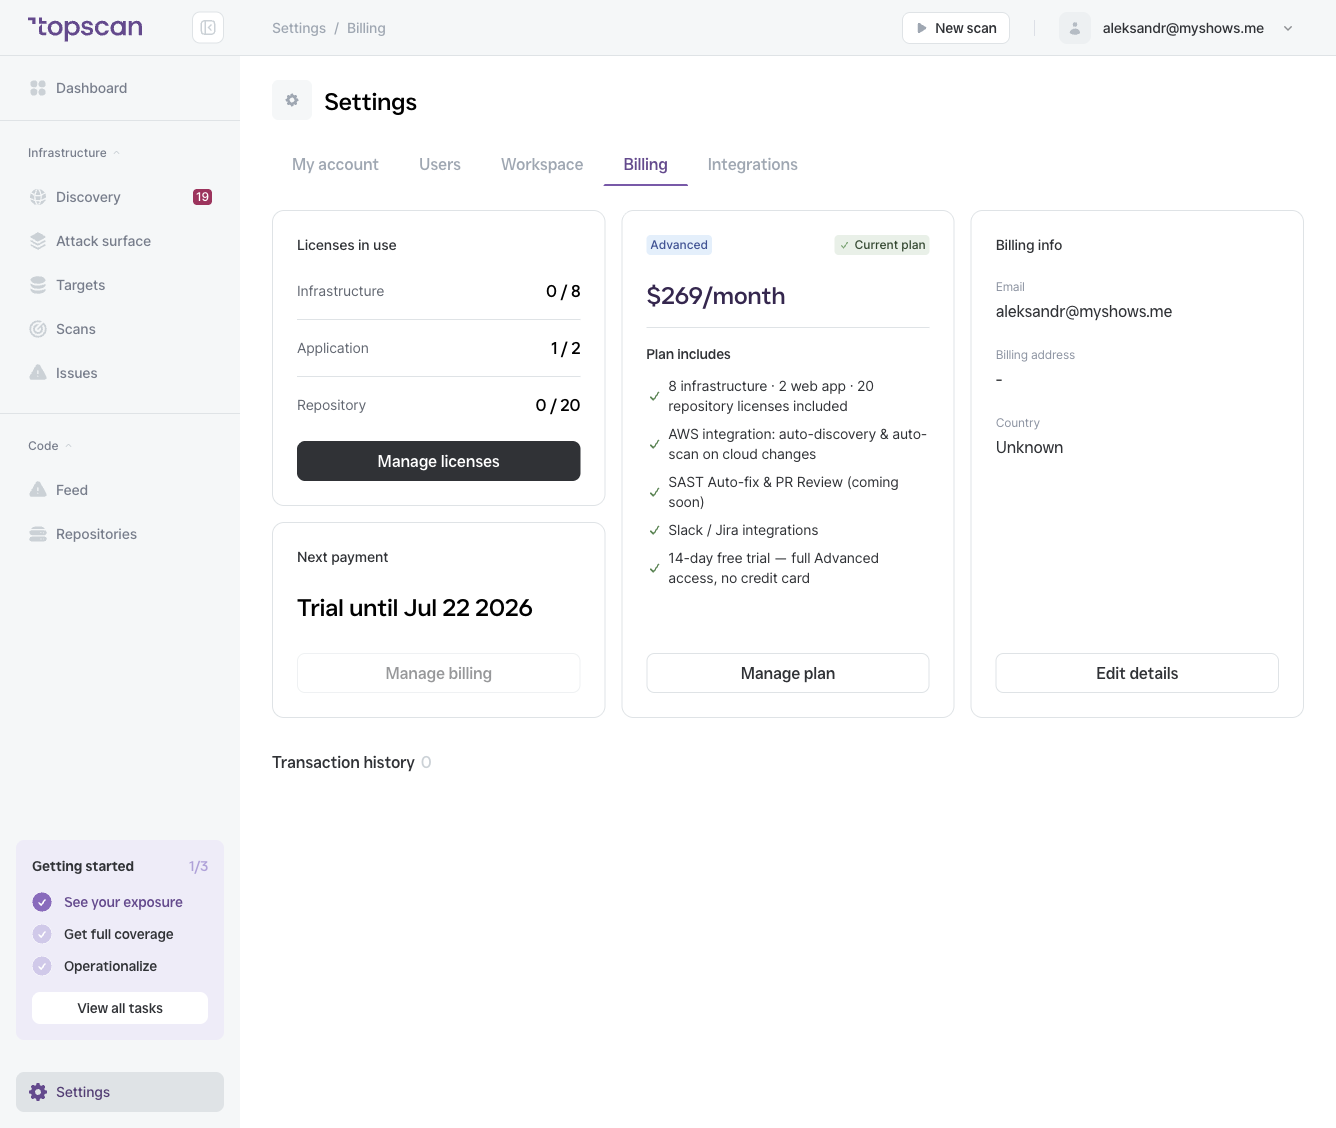The height and width of the screenshot is (1128, 1336).
Task: Open the account dropdown chevron
Action: 1288,28
